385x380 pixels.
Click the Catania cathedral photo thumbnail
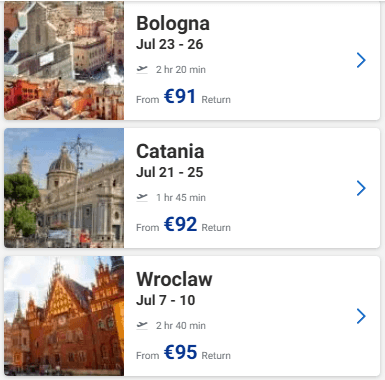coord(64,188)
